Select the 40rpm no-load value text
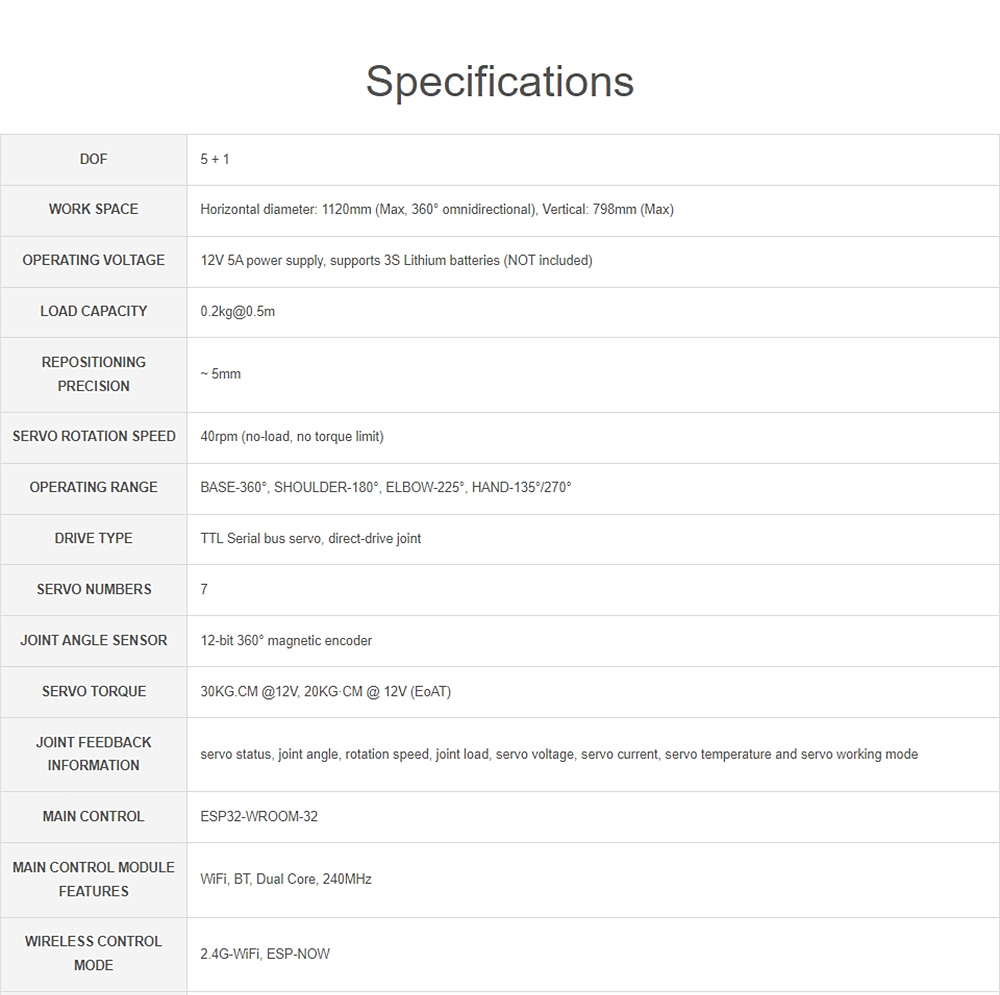 point(292,437)
